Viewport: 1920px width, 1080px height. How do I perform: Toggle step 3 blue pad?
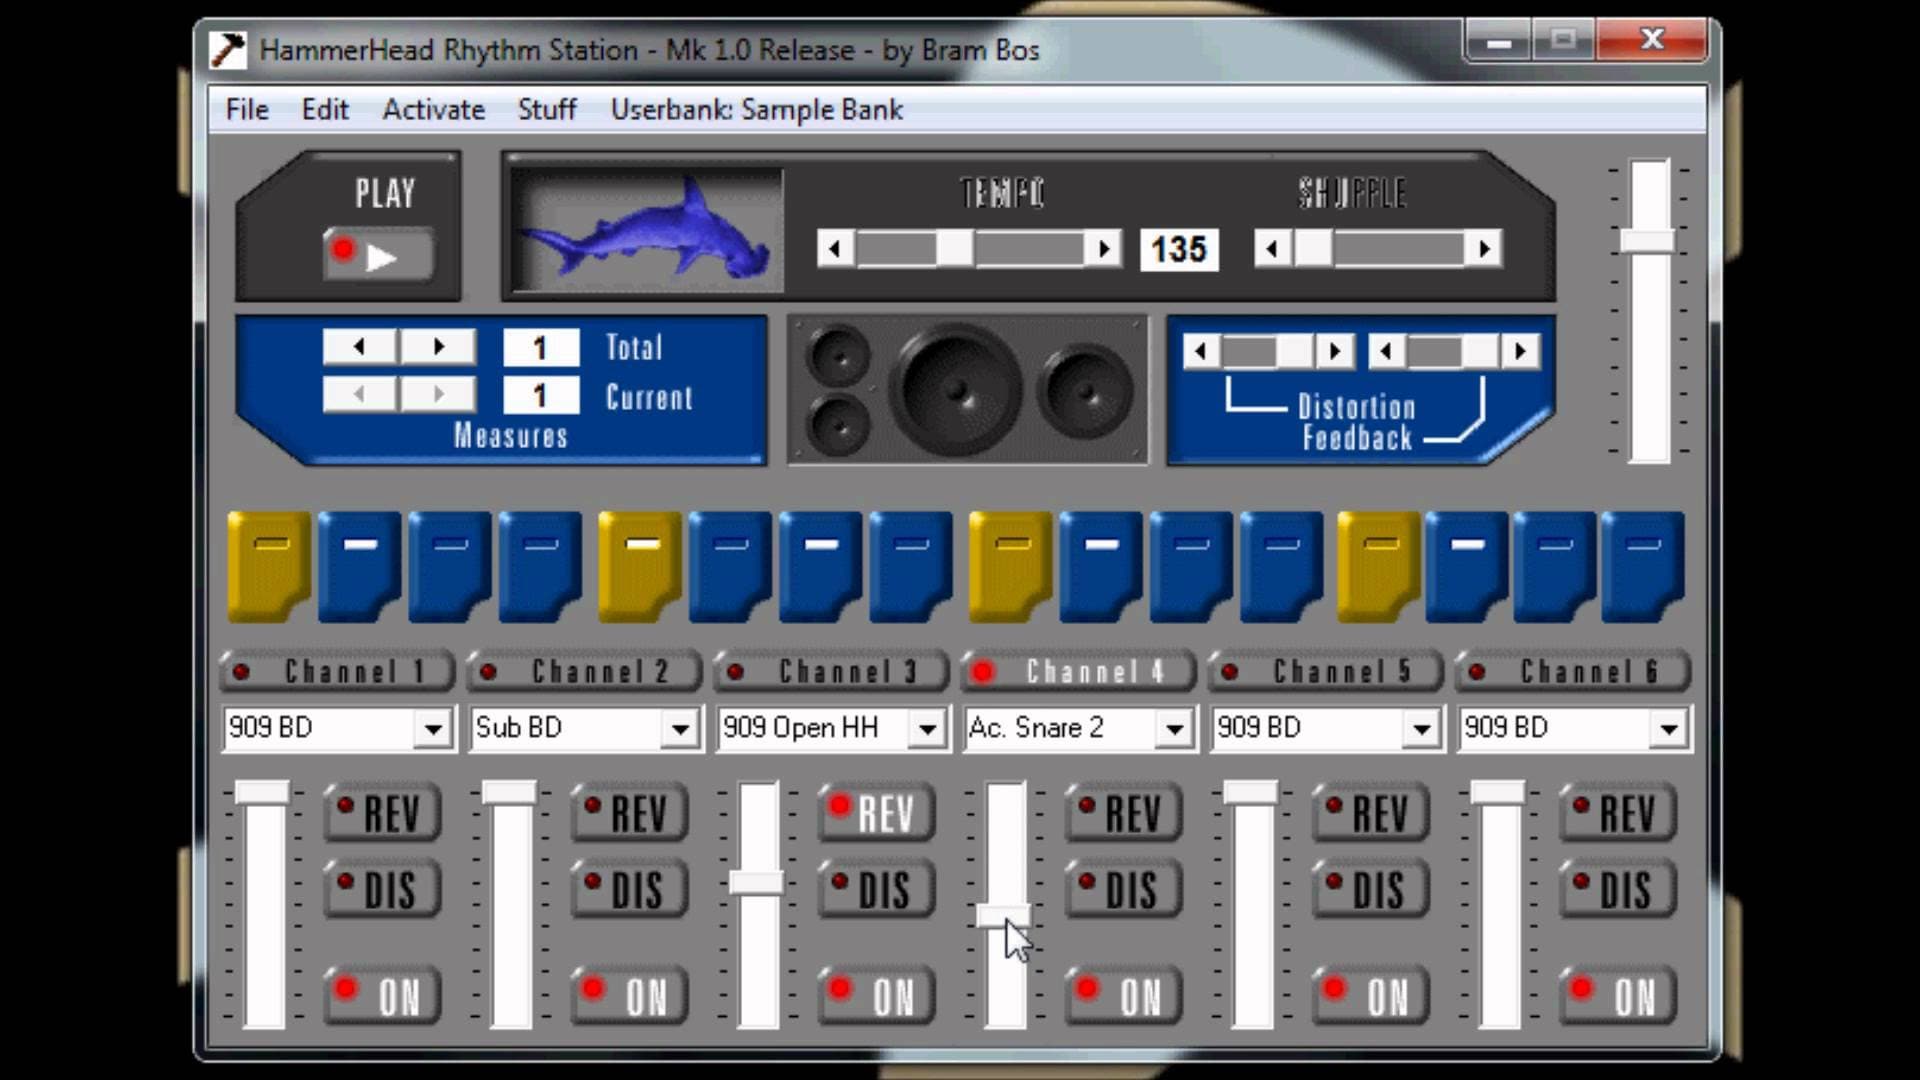[450, 566]
